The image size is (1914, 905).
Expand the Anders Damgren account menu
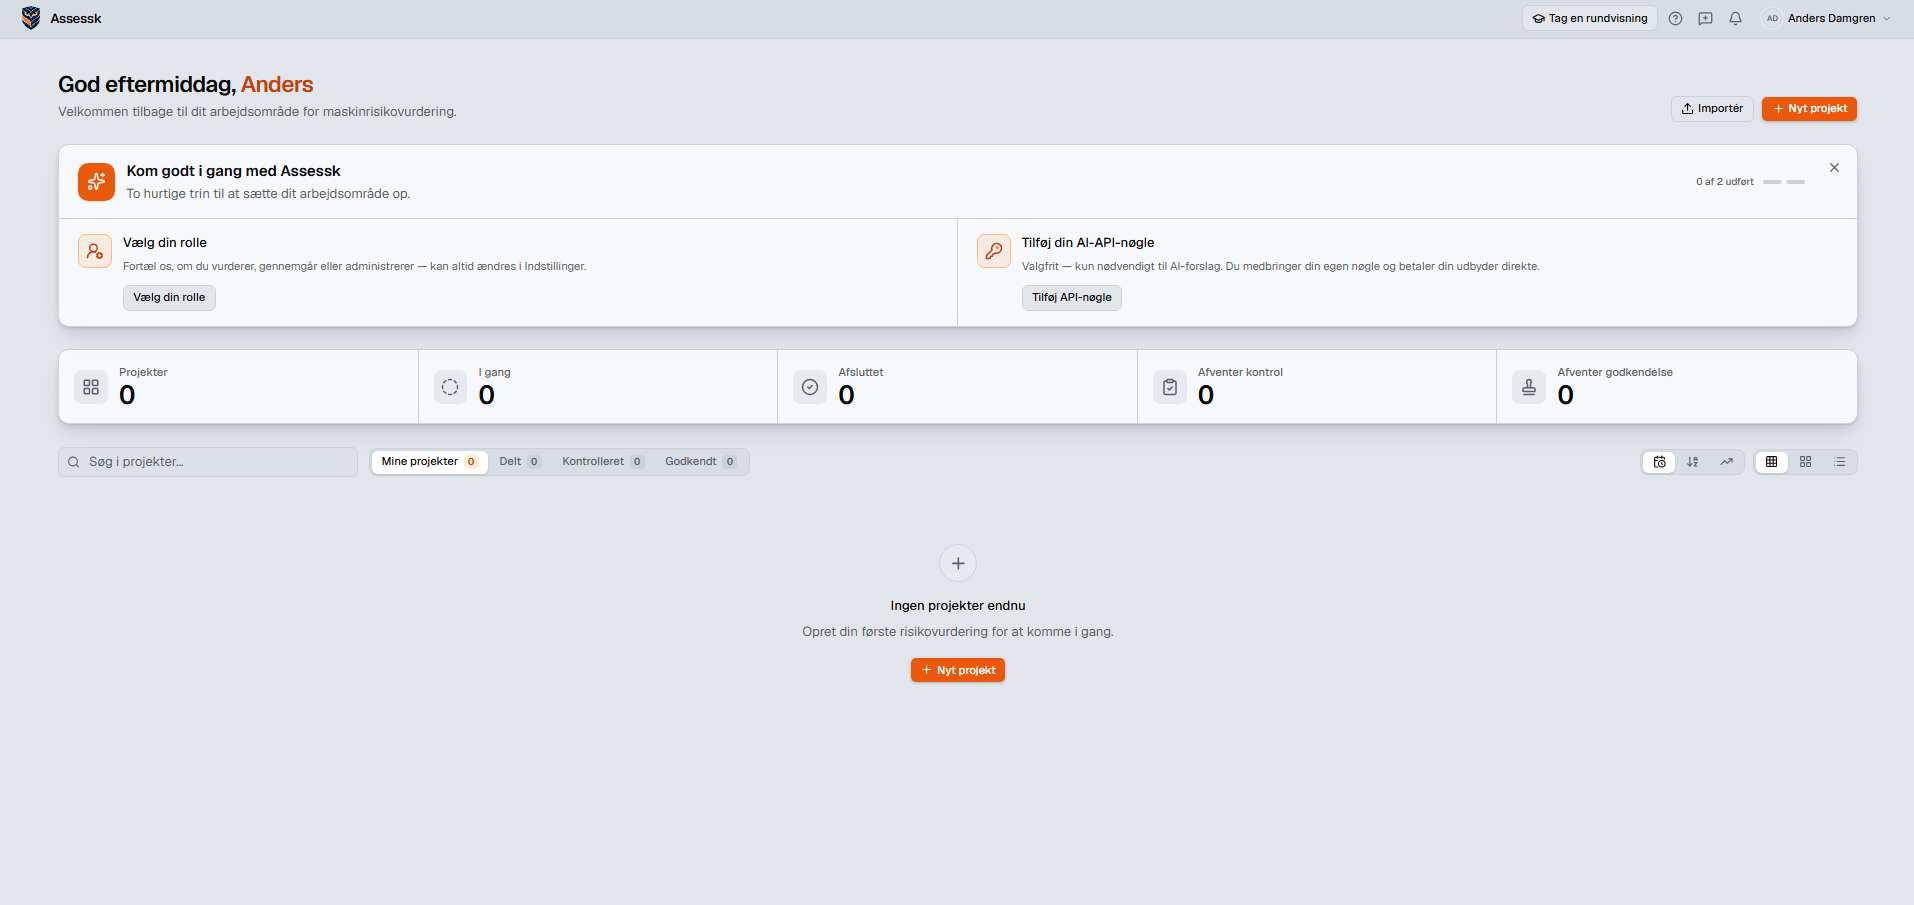pyautogui.click(x=1827, y=18)
